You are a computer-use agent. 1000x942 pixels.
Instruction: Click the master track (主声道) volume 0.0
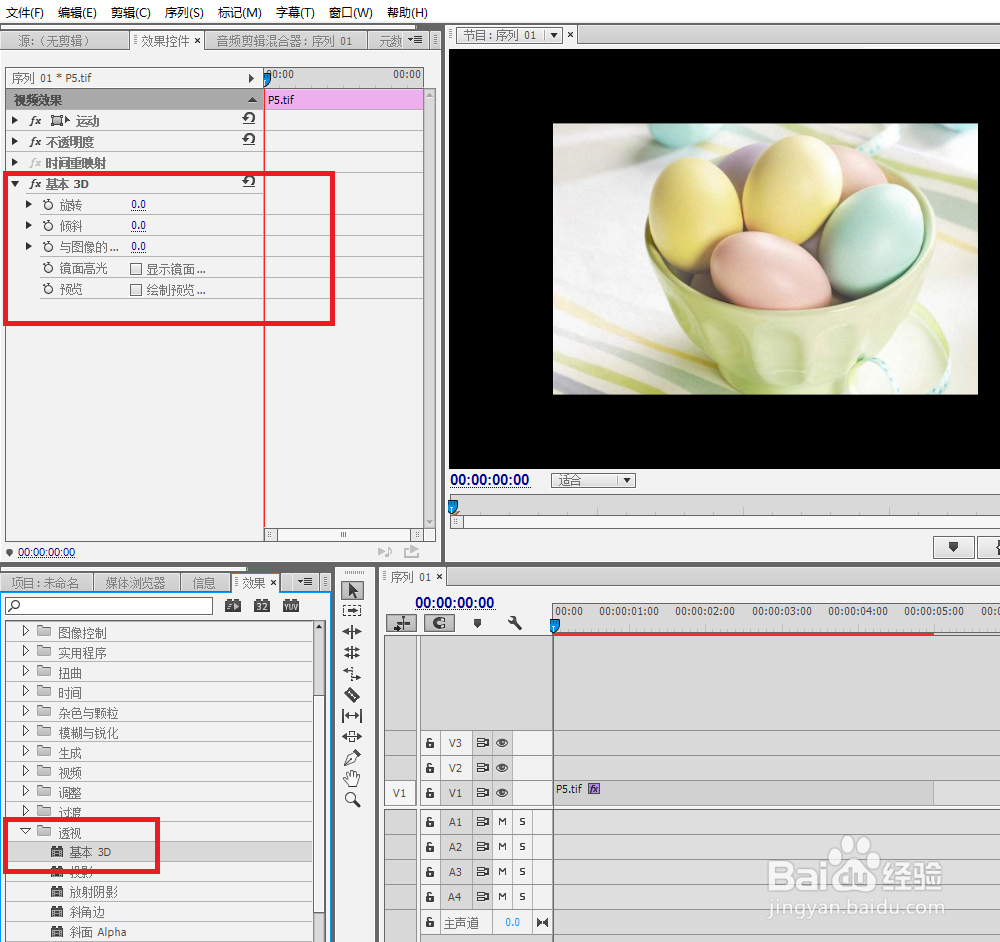512,922
